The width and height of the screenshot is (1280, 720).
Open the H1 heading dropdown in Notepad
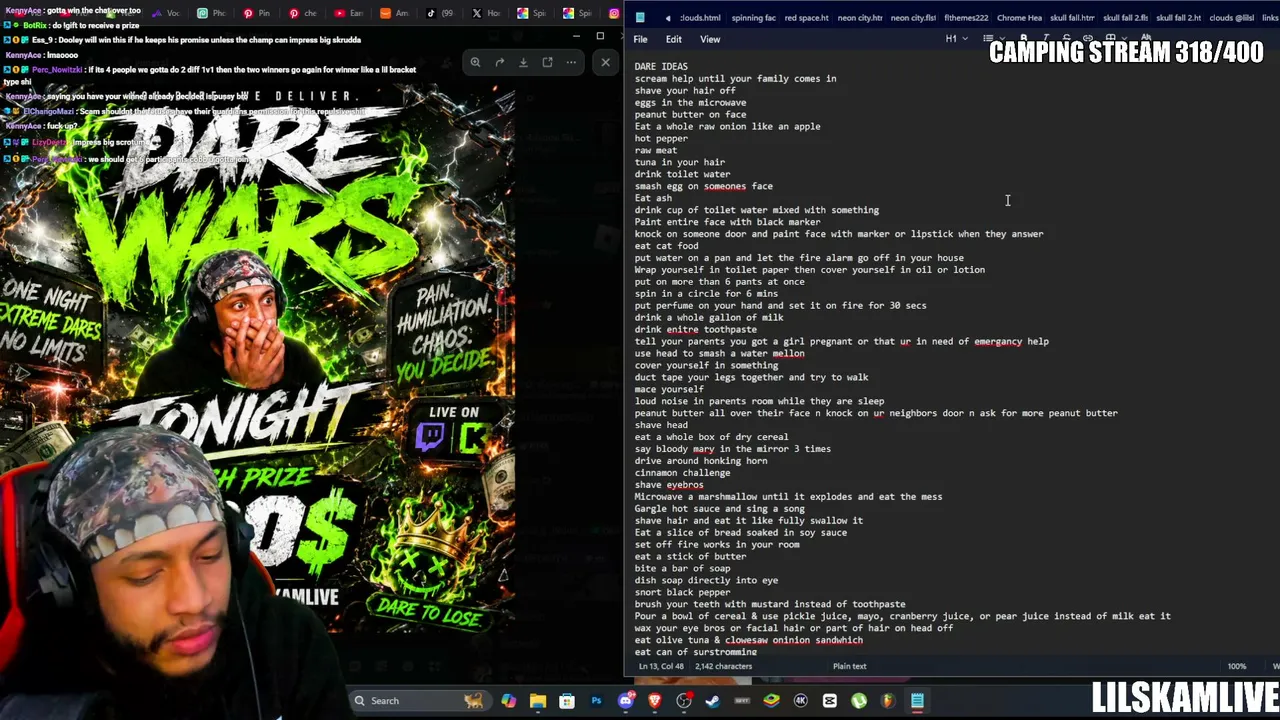pyautogui.click(x=955, y=39)
